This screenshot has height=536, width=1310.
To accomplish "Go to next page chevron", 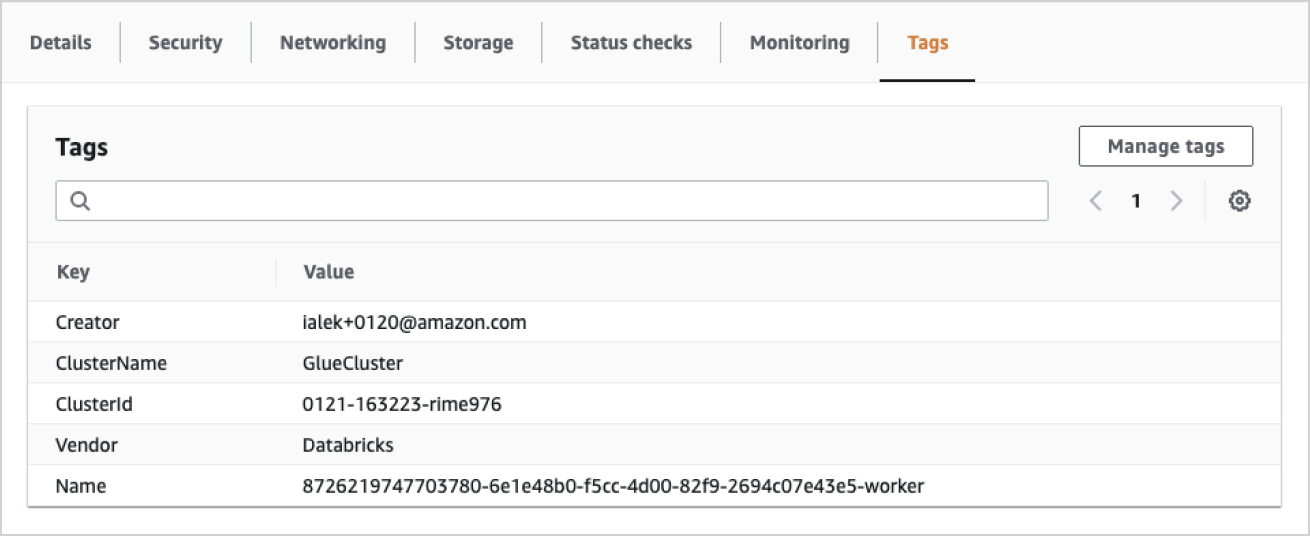I will coord(1176,201).
